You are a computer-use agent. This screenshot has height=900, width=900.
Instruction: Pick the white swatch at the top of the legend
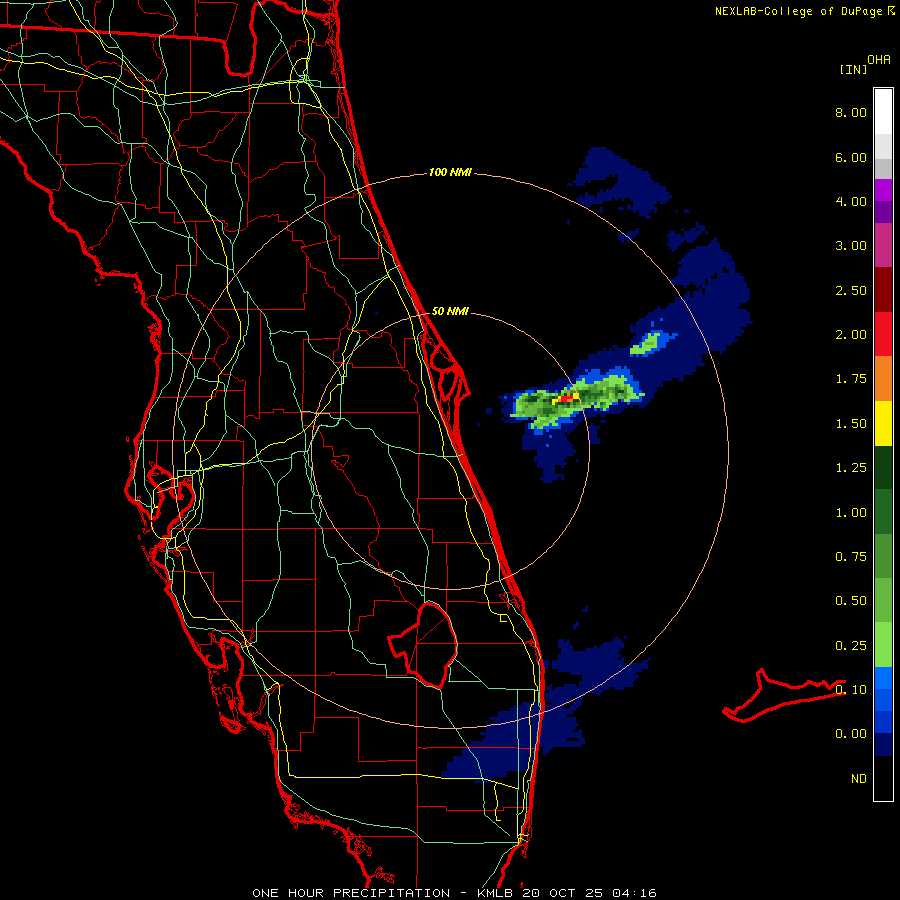pos(883,112)
